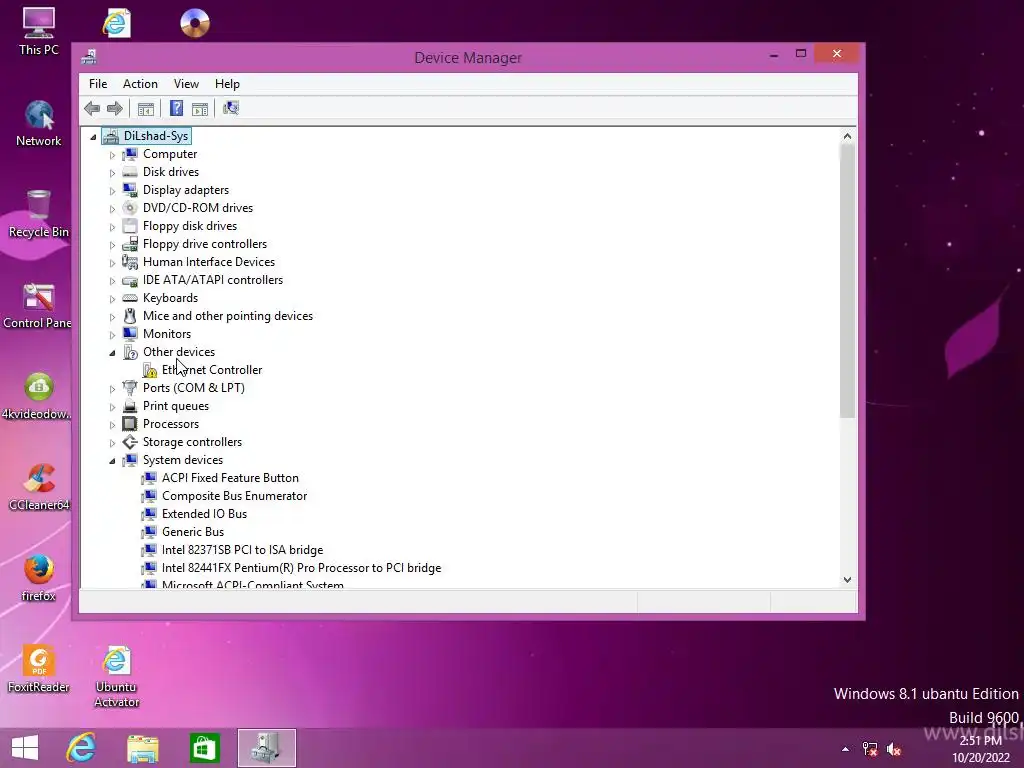1024x768 pixels.
Task: Select ACPI Fixed Feature Button
Action: tap(230, 478)
